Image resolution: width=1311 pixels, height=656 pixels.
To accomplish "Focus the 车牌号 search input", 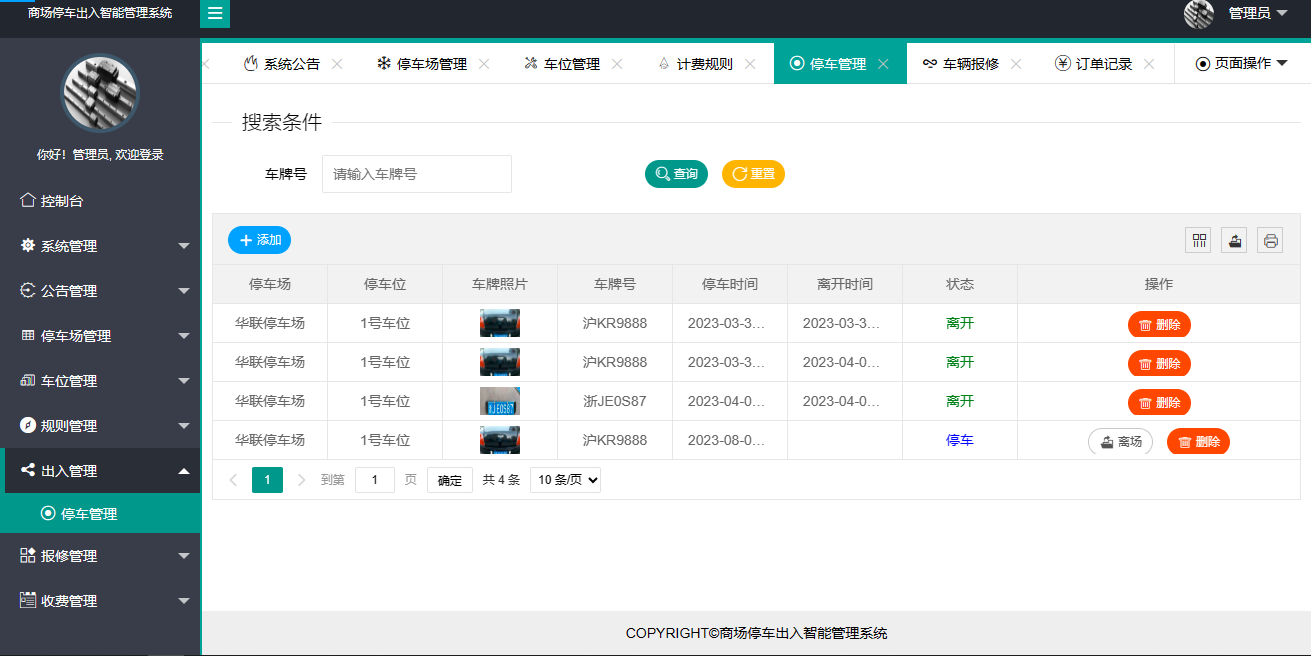I will click(417, 174).
